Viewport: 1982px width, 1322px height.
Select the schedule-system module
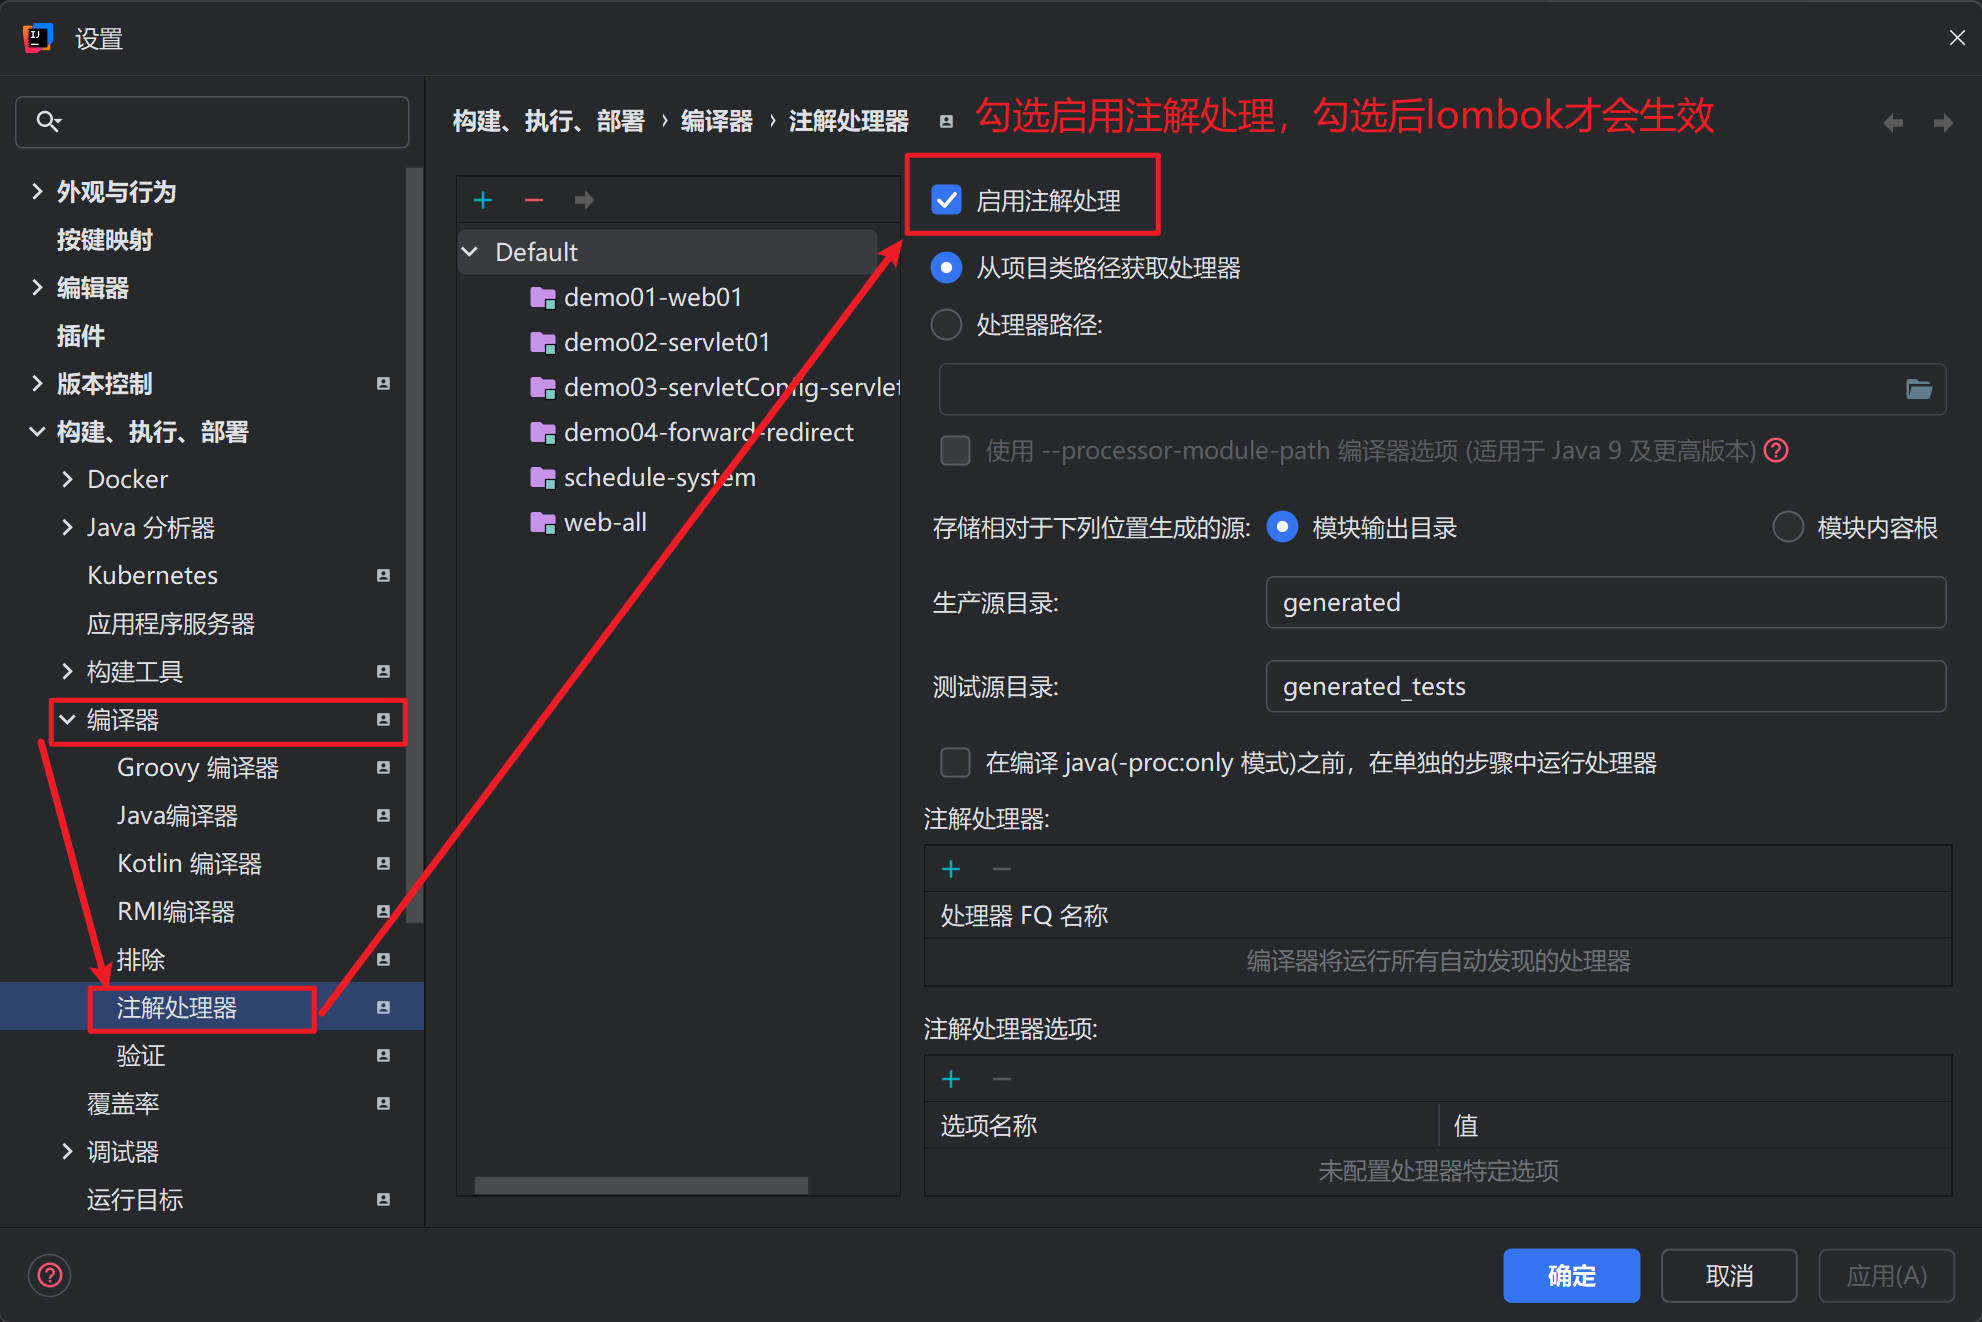point(659,477)
